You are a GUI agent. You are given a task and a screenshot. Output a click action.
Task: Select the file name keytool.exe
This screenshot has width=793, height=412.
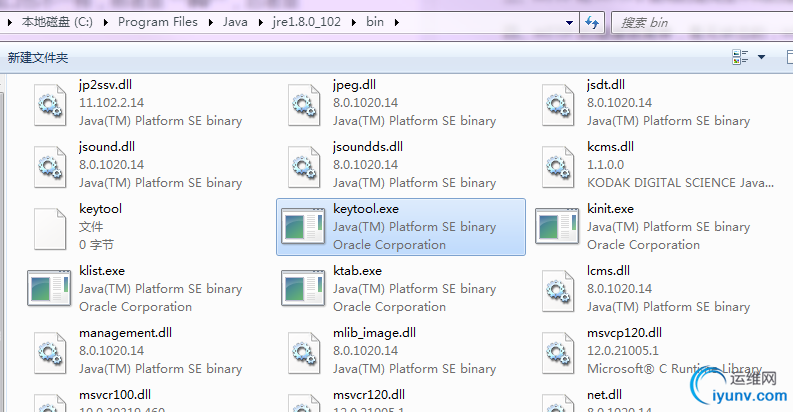point(366,209)
